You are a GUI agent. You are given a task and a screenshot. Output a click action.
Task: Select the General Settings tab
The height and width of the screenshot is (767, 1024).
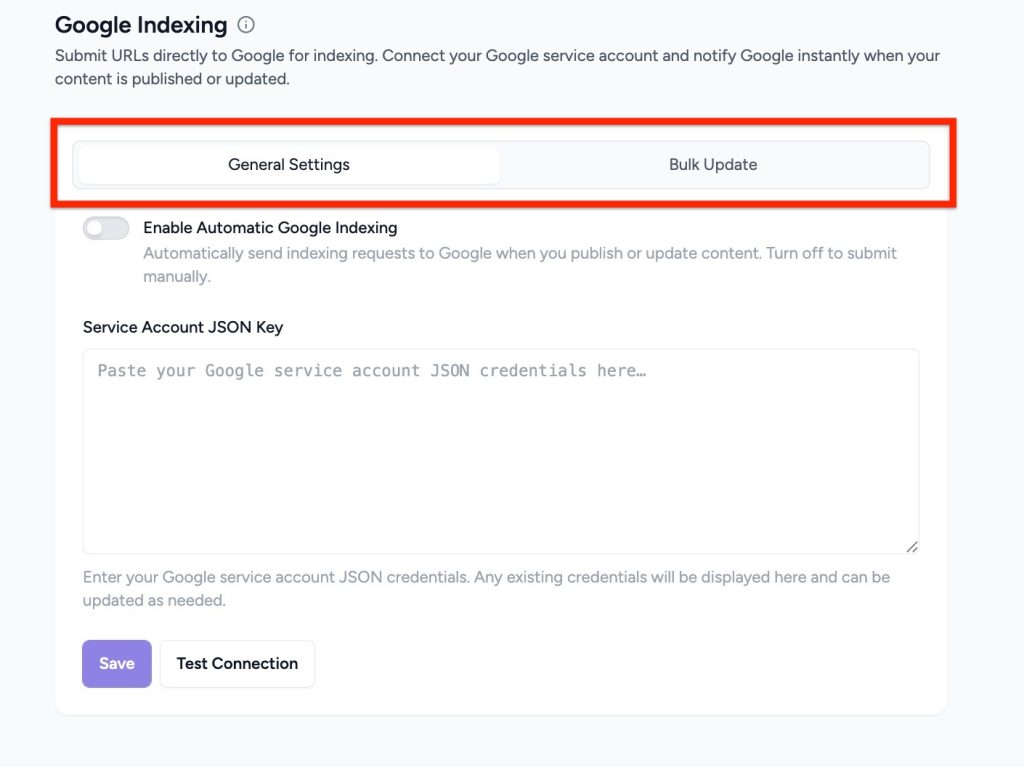[x=289, y=164]
